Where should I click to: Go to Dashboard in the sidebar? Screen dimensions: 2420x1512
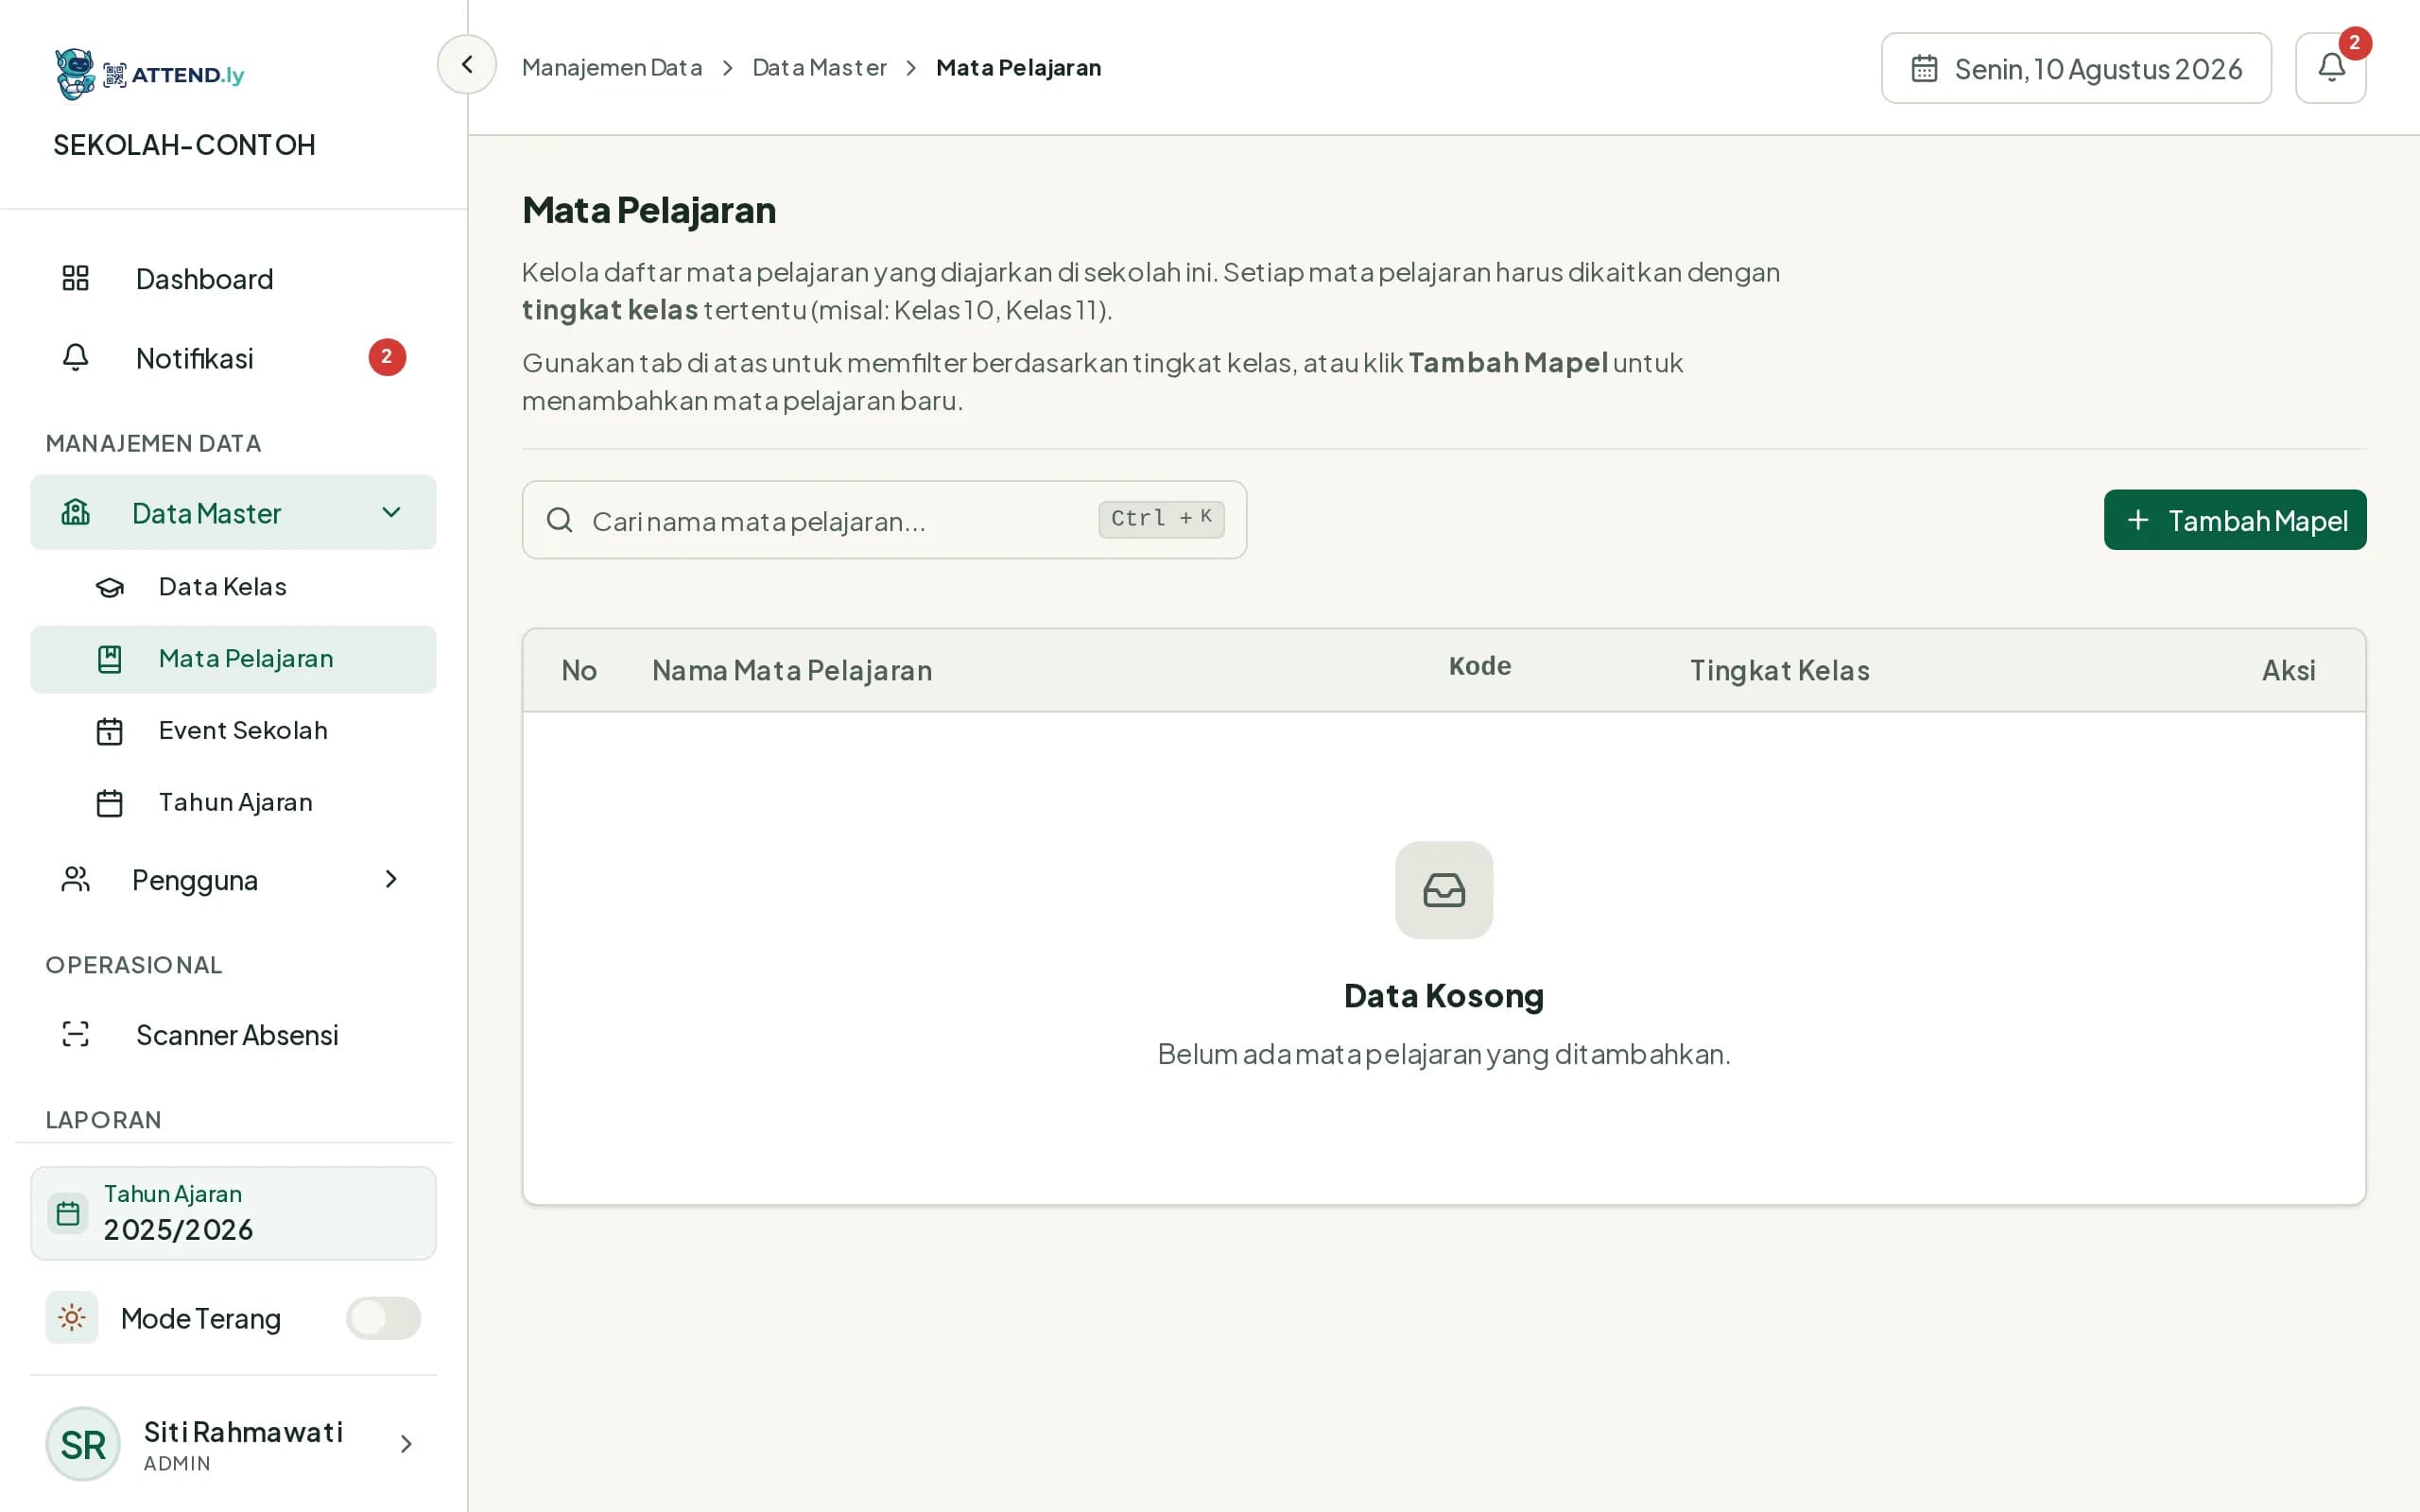click(x=233, y=279)
